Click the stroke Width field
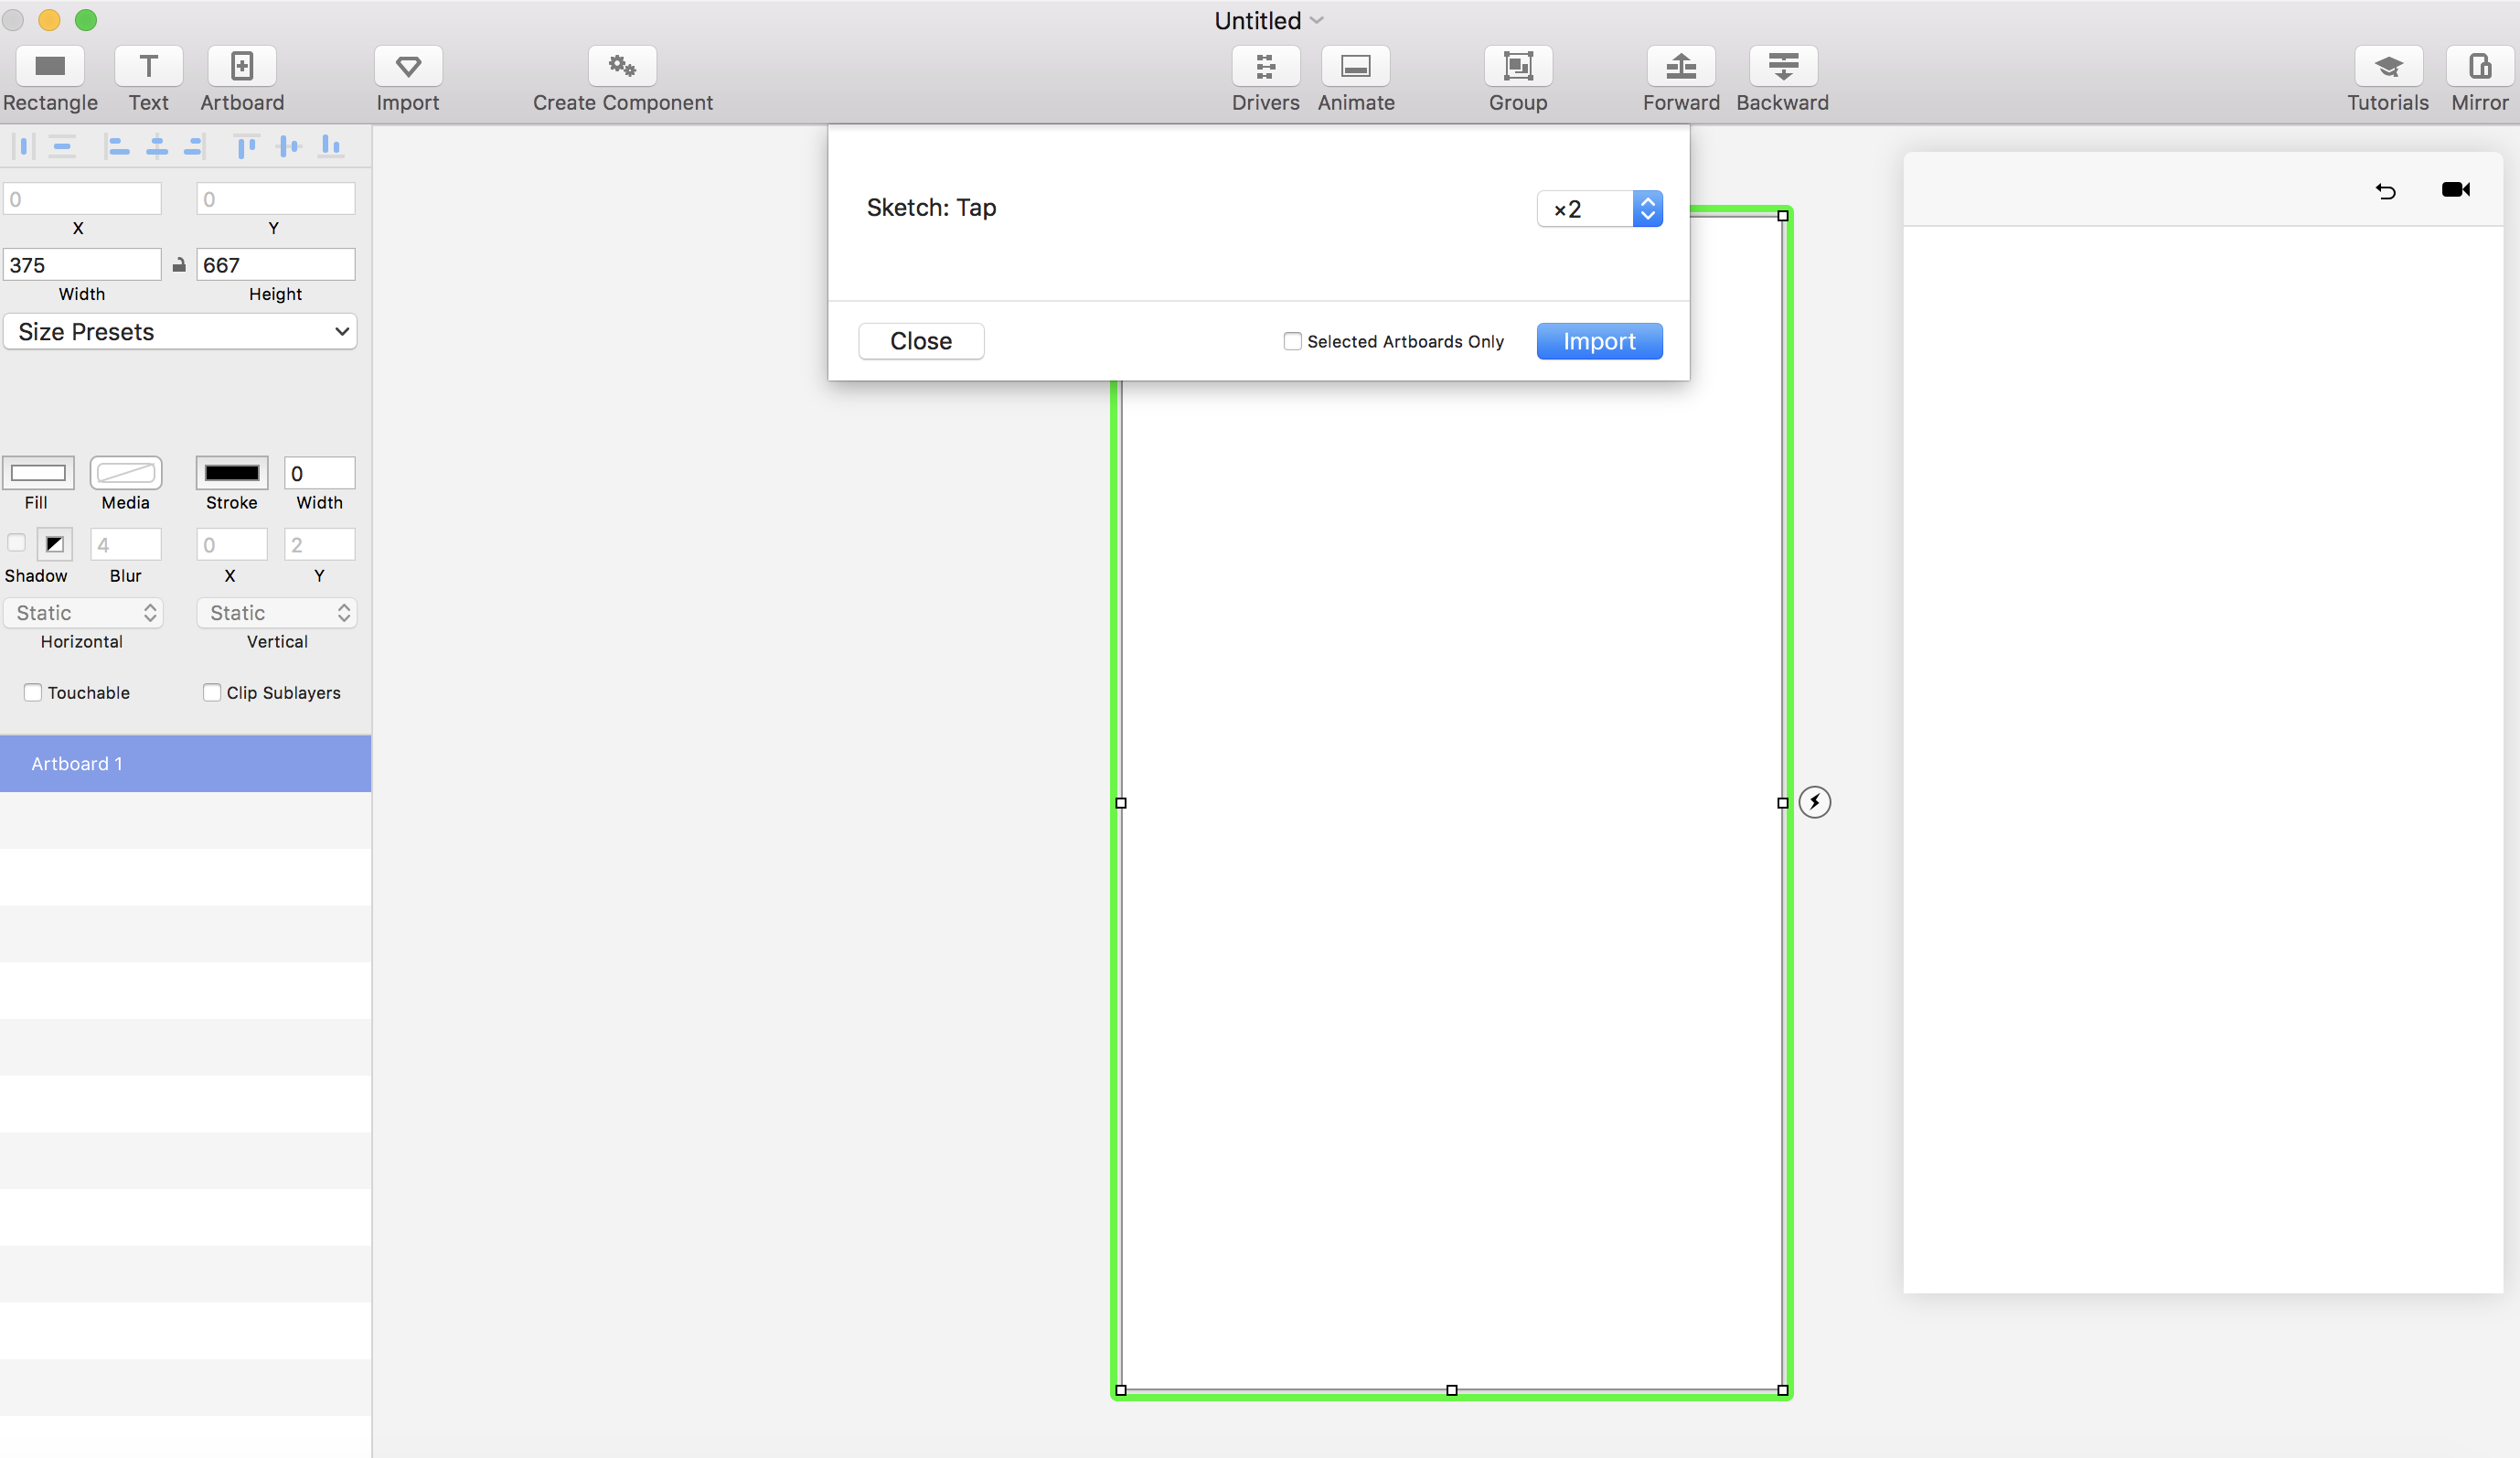The image size is (2520, 1458). pyautogui.click(x=320, y=473)
